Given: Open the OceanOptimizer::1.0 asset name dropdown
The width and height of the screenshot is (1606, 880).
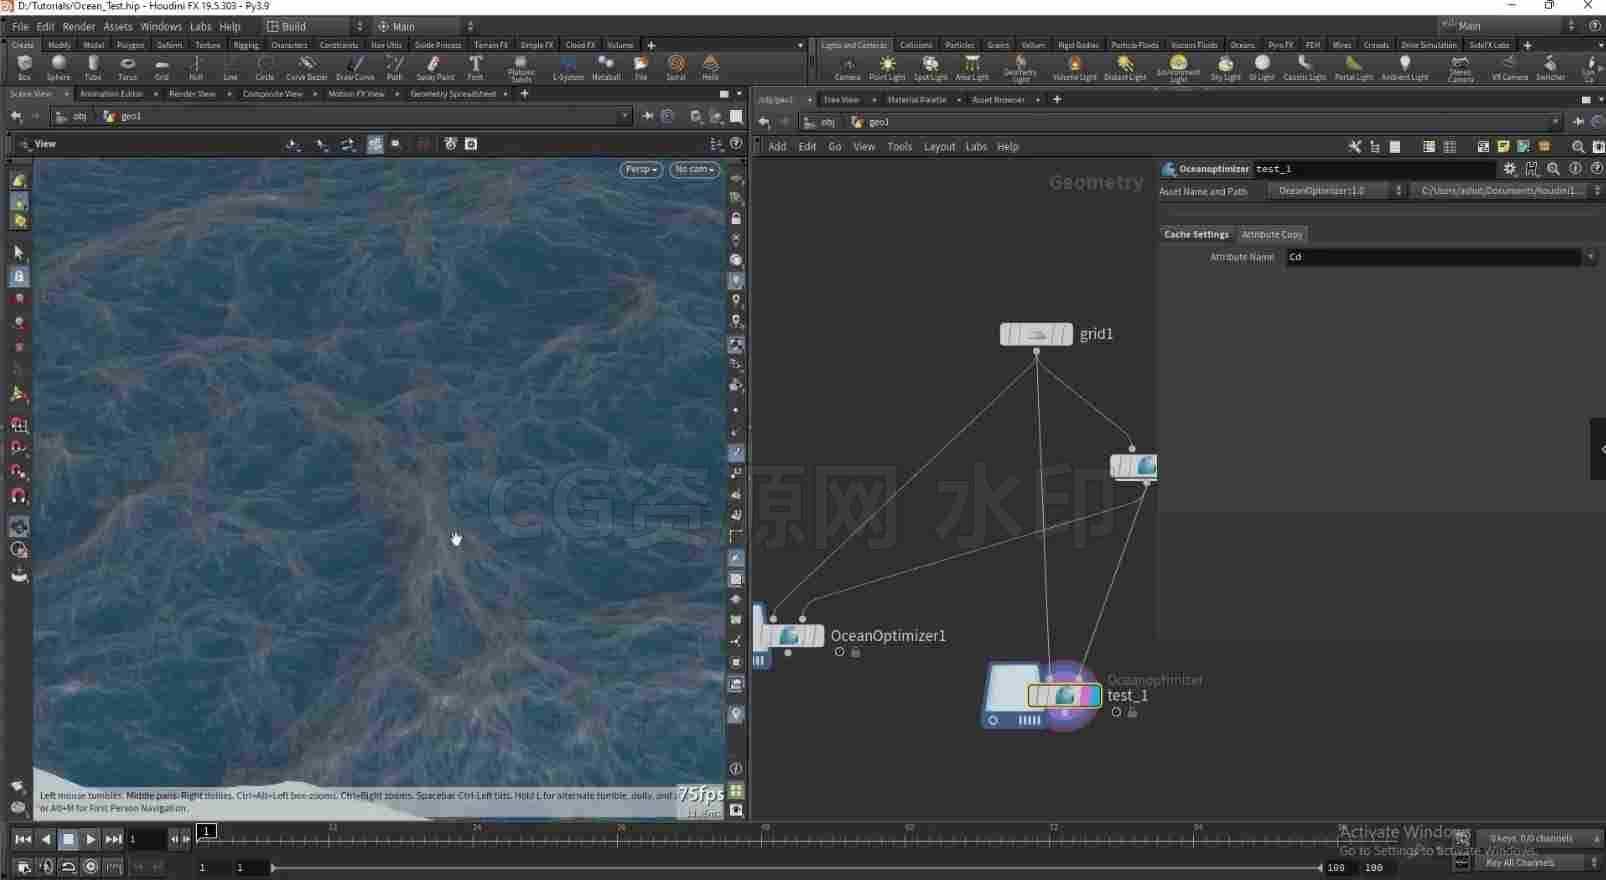Looking at the screenshot, I should point(1336,190).
